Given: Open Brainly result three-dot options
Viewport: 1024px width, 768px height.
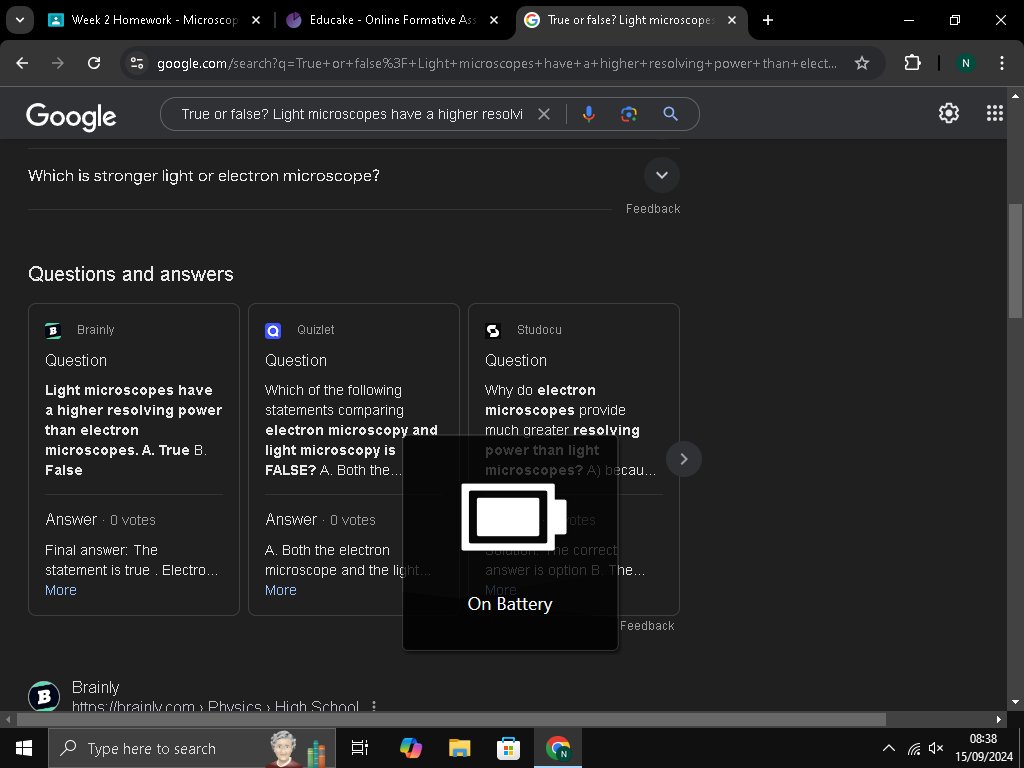Looking at the screenshot, I should pyautogui.click(x=374, y=706).
